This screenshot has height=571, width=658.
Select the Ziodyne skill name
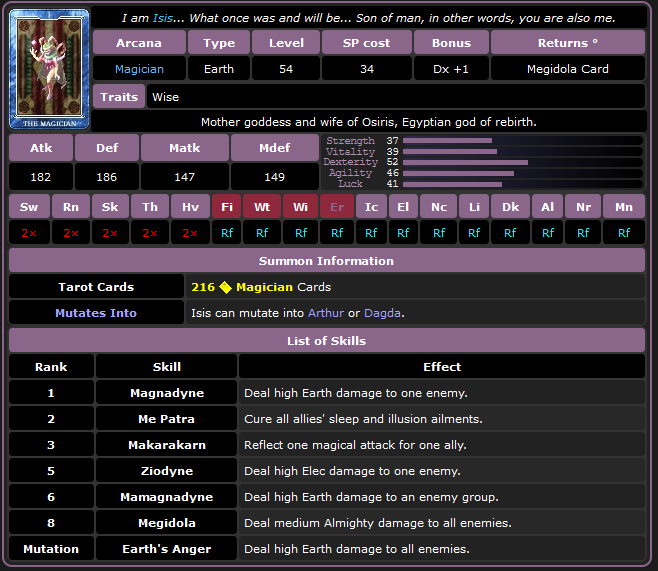[x=167, y=471]
